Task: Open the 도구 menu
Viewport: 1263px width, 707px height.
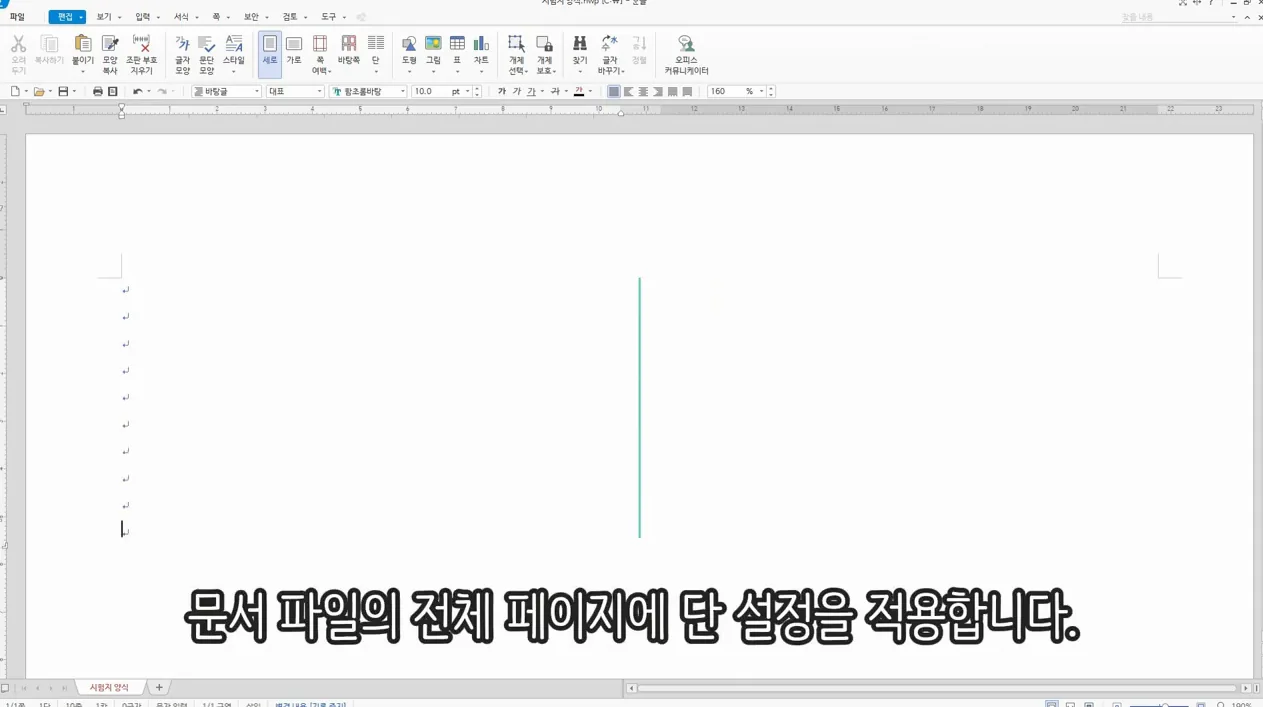Action: point(329,17)
